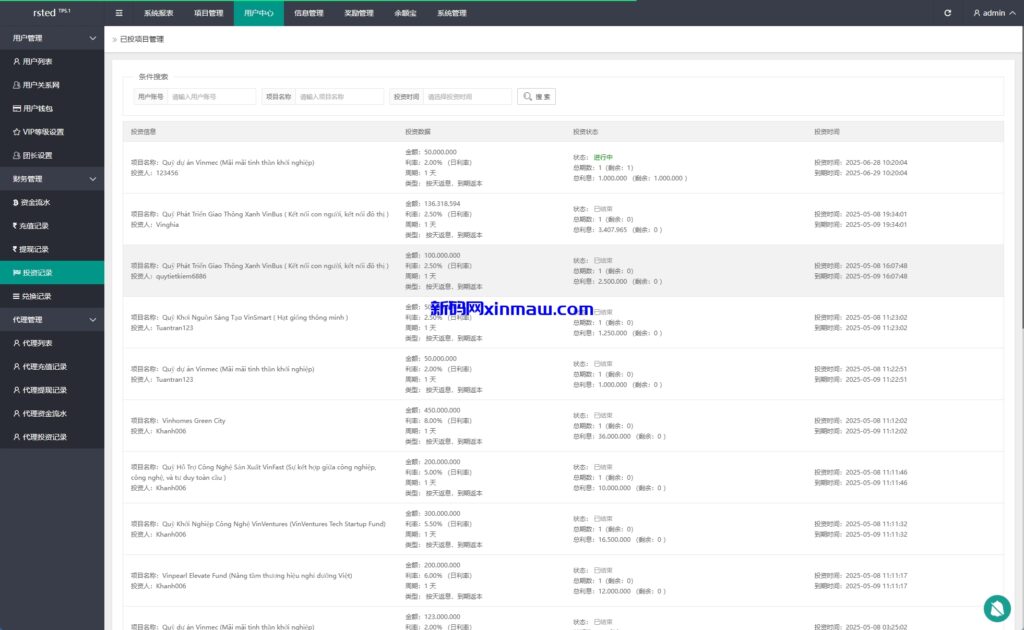Click the green leaf floating icon
Screen dimensions: 1024x630
coord(997,606)
